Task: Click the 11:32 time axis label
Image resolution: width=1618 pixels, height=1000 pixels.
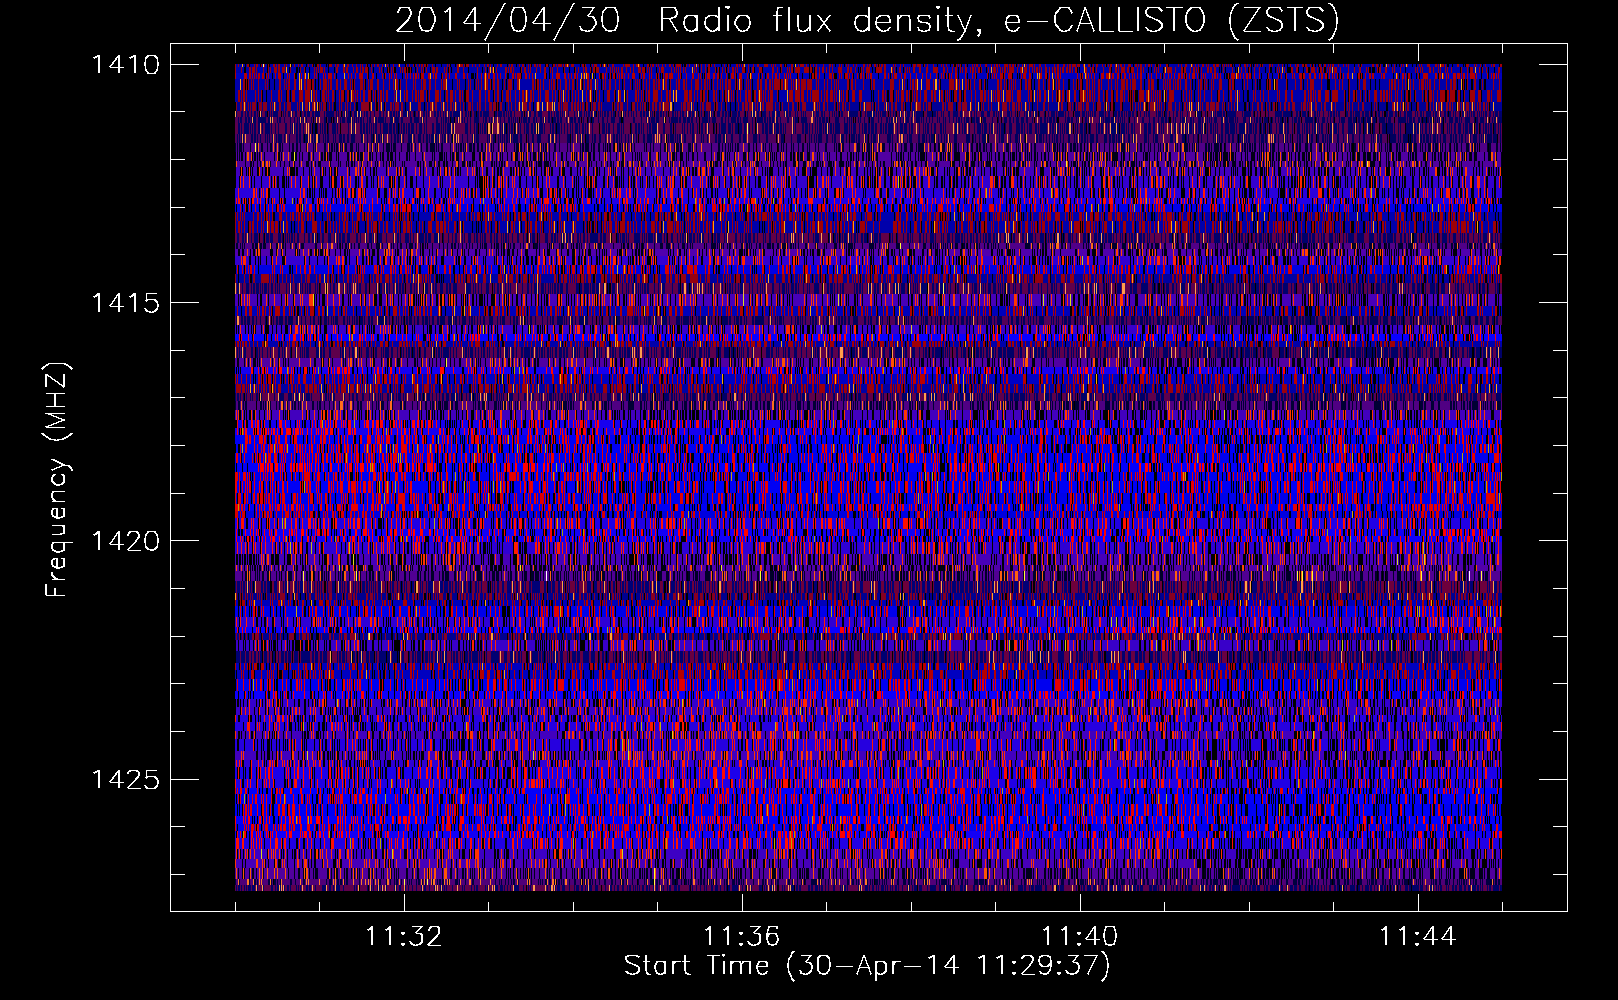Action: (404, 937)
